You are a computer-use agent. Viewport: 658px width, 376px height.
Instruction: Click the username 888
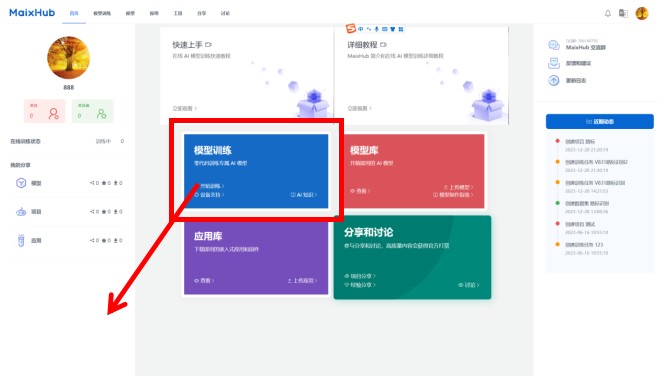click(x=68, y=87)
